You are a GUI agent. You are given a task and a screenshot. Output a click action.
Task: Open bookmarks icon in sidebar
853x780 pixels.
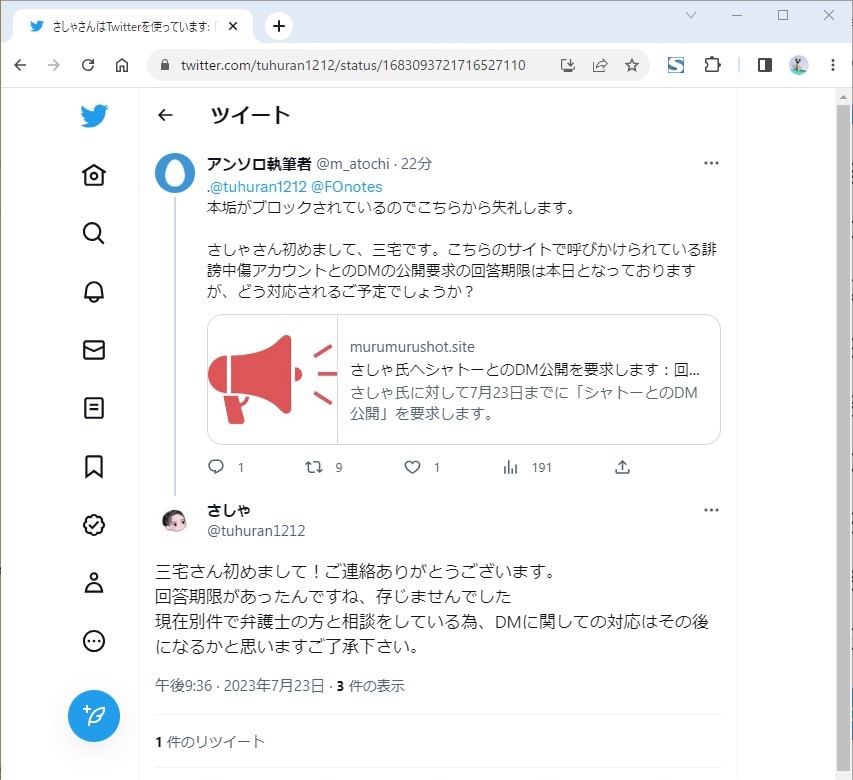[94, 466]
